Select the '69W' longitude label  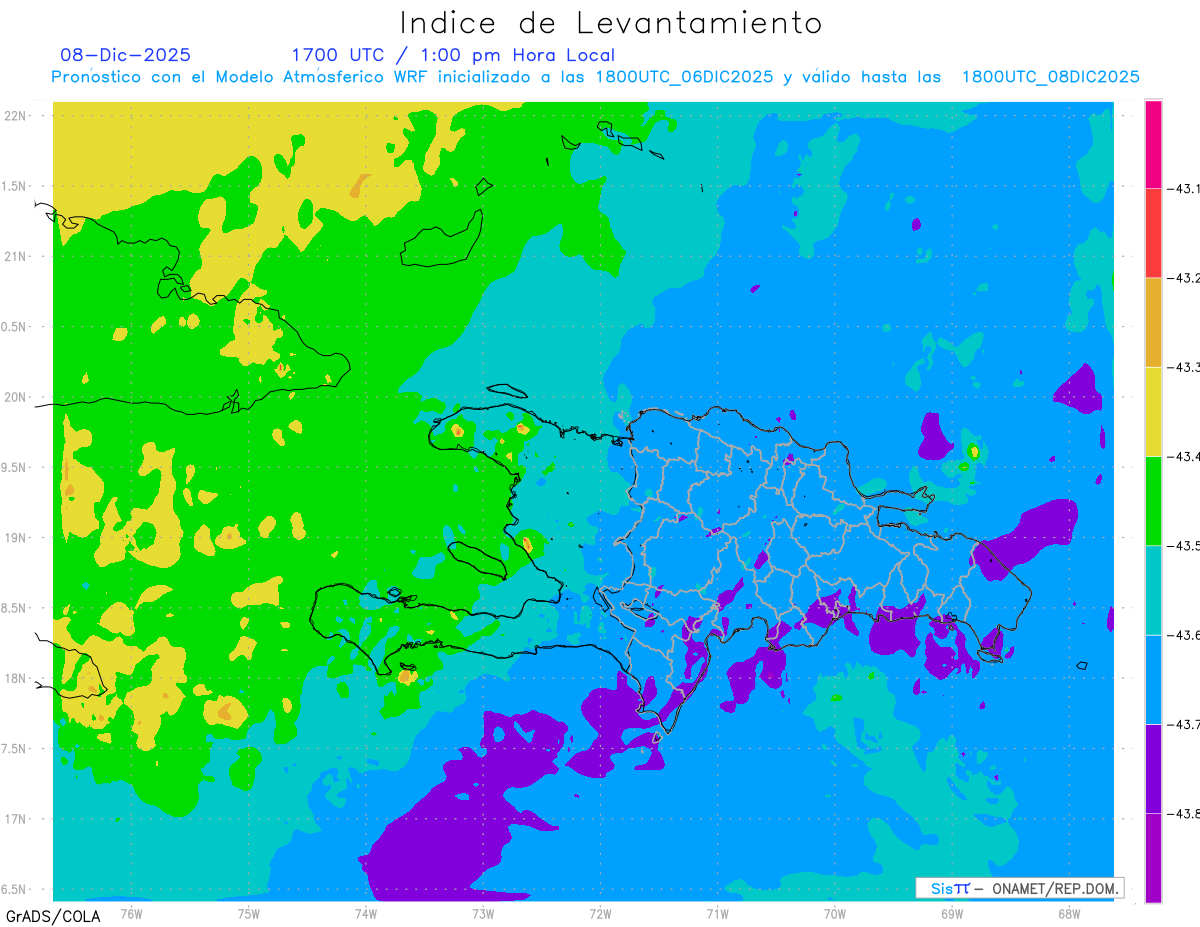(951, 913)
